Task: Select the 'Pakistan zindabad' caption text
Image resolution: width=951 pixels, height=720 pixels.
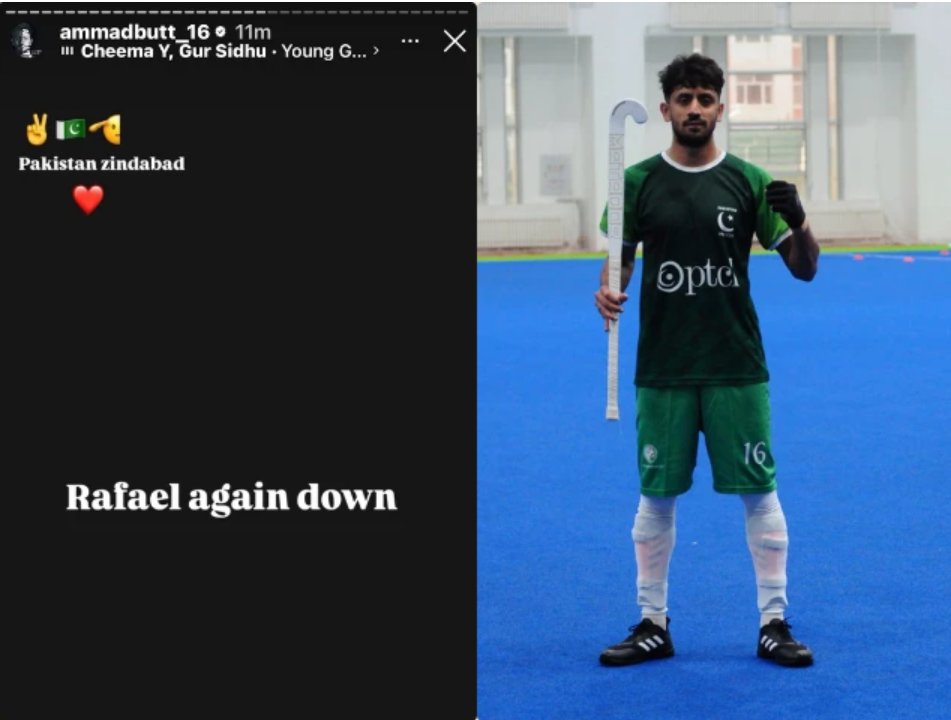Action: [102, 164]
